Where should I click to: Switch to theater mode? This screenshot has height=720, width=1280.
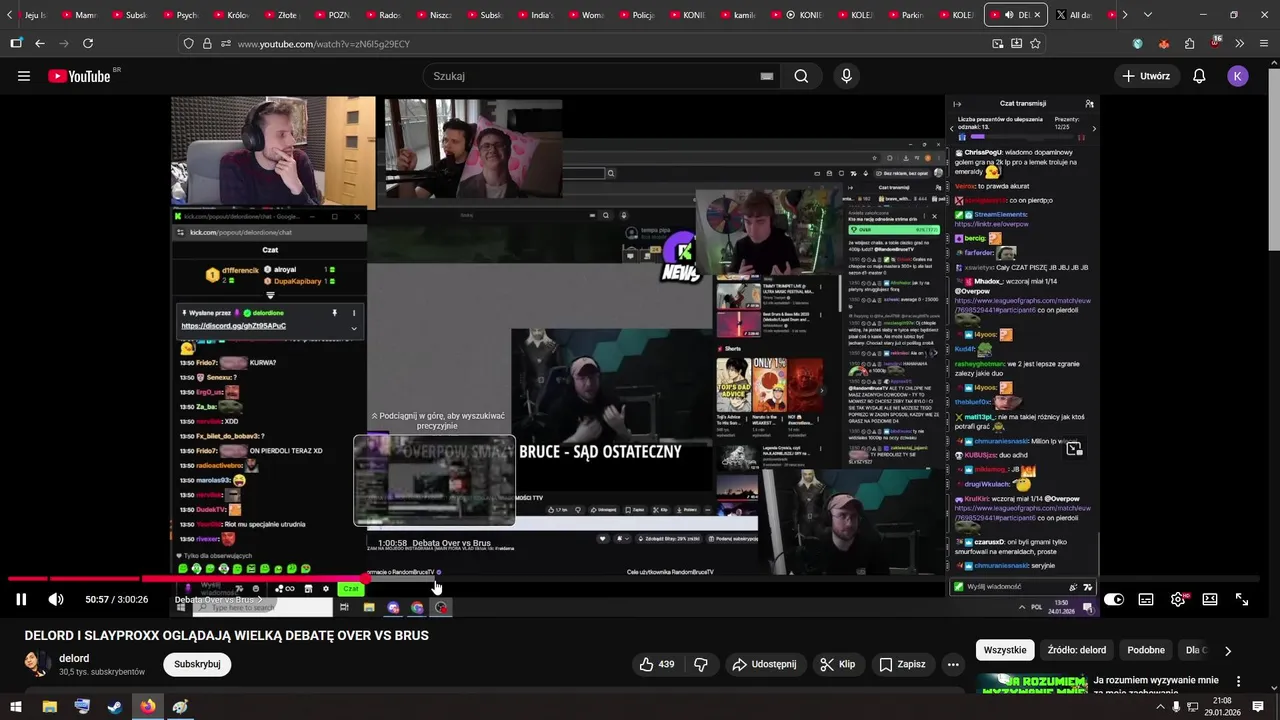pos(1210,599)
